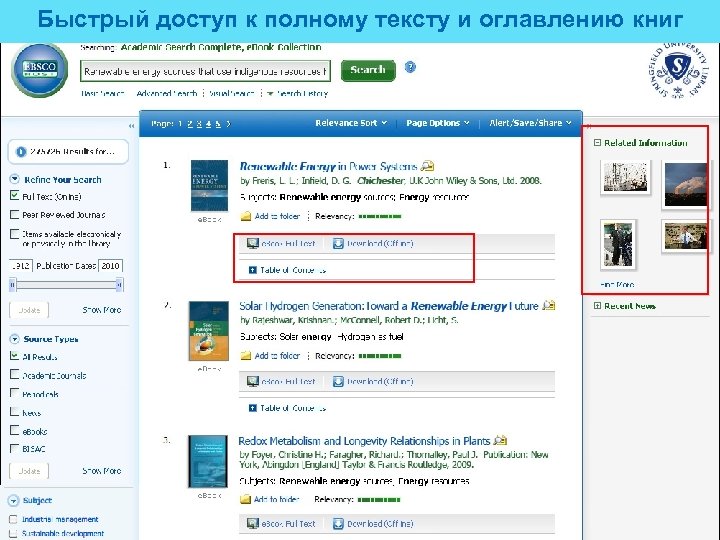720x540 pixels.
Task: Click eBook Full Text icon for Solar Hydrogen result
Action: (x=253, y=381)
